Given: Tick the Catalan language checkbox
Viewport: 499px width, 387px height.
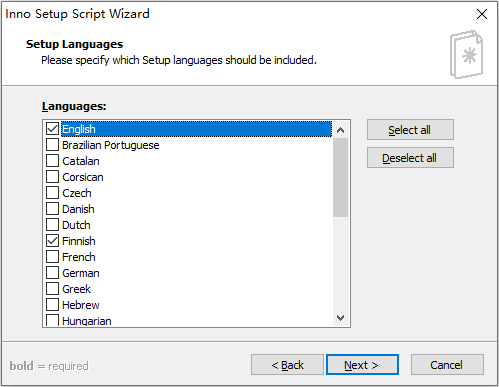Looking at the screenshot, I should (52, 161).
